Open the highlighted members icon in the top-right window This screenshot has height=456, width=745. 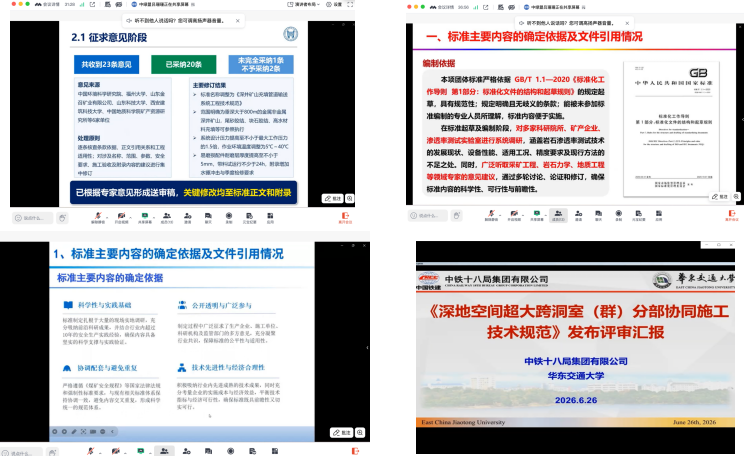click(558, 215)
